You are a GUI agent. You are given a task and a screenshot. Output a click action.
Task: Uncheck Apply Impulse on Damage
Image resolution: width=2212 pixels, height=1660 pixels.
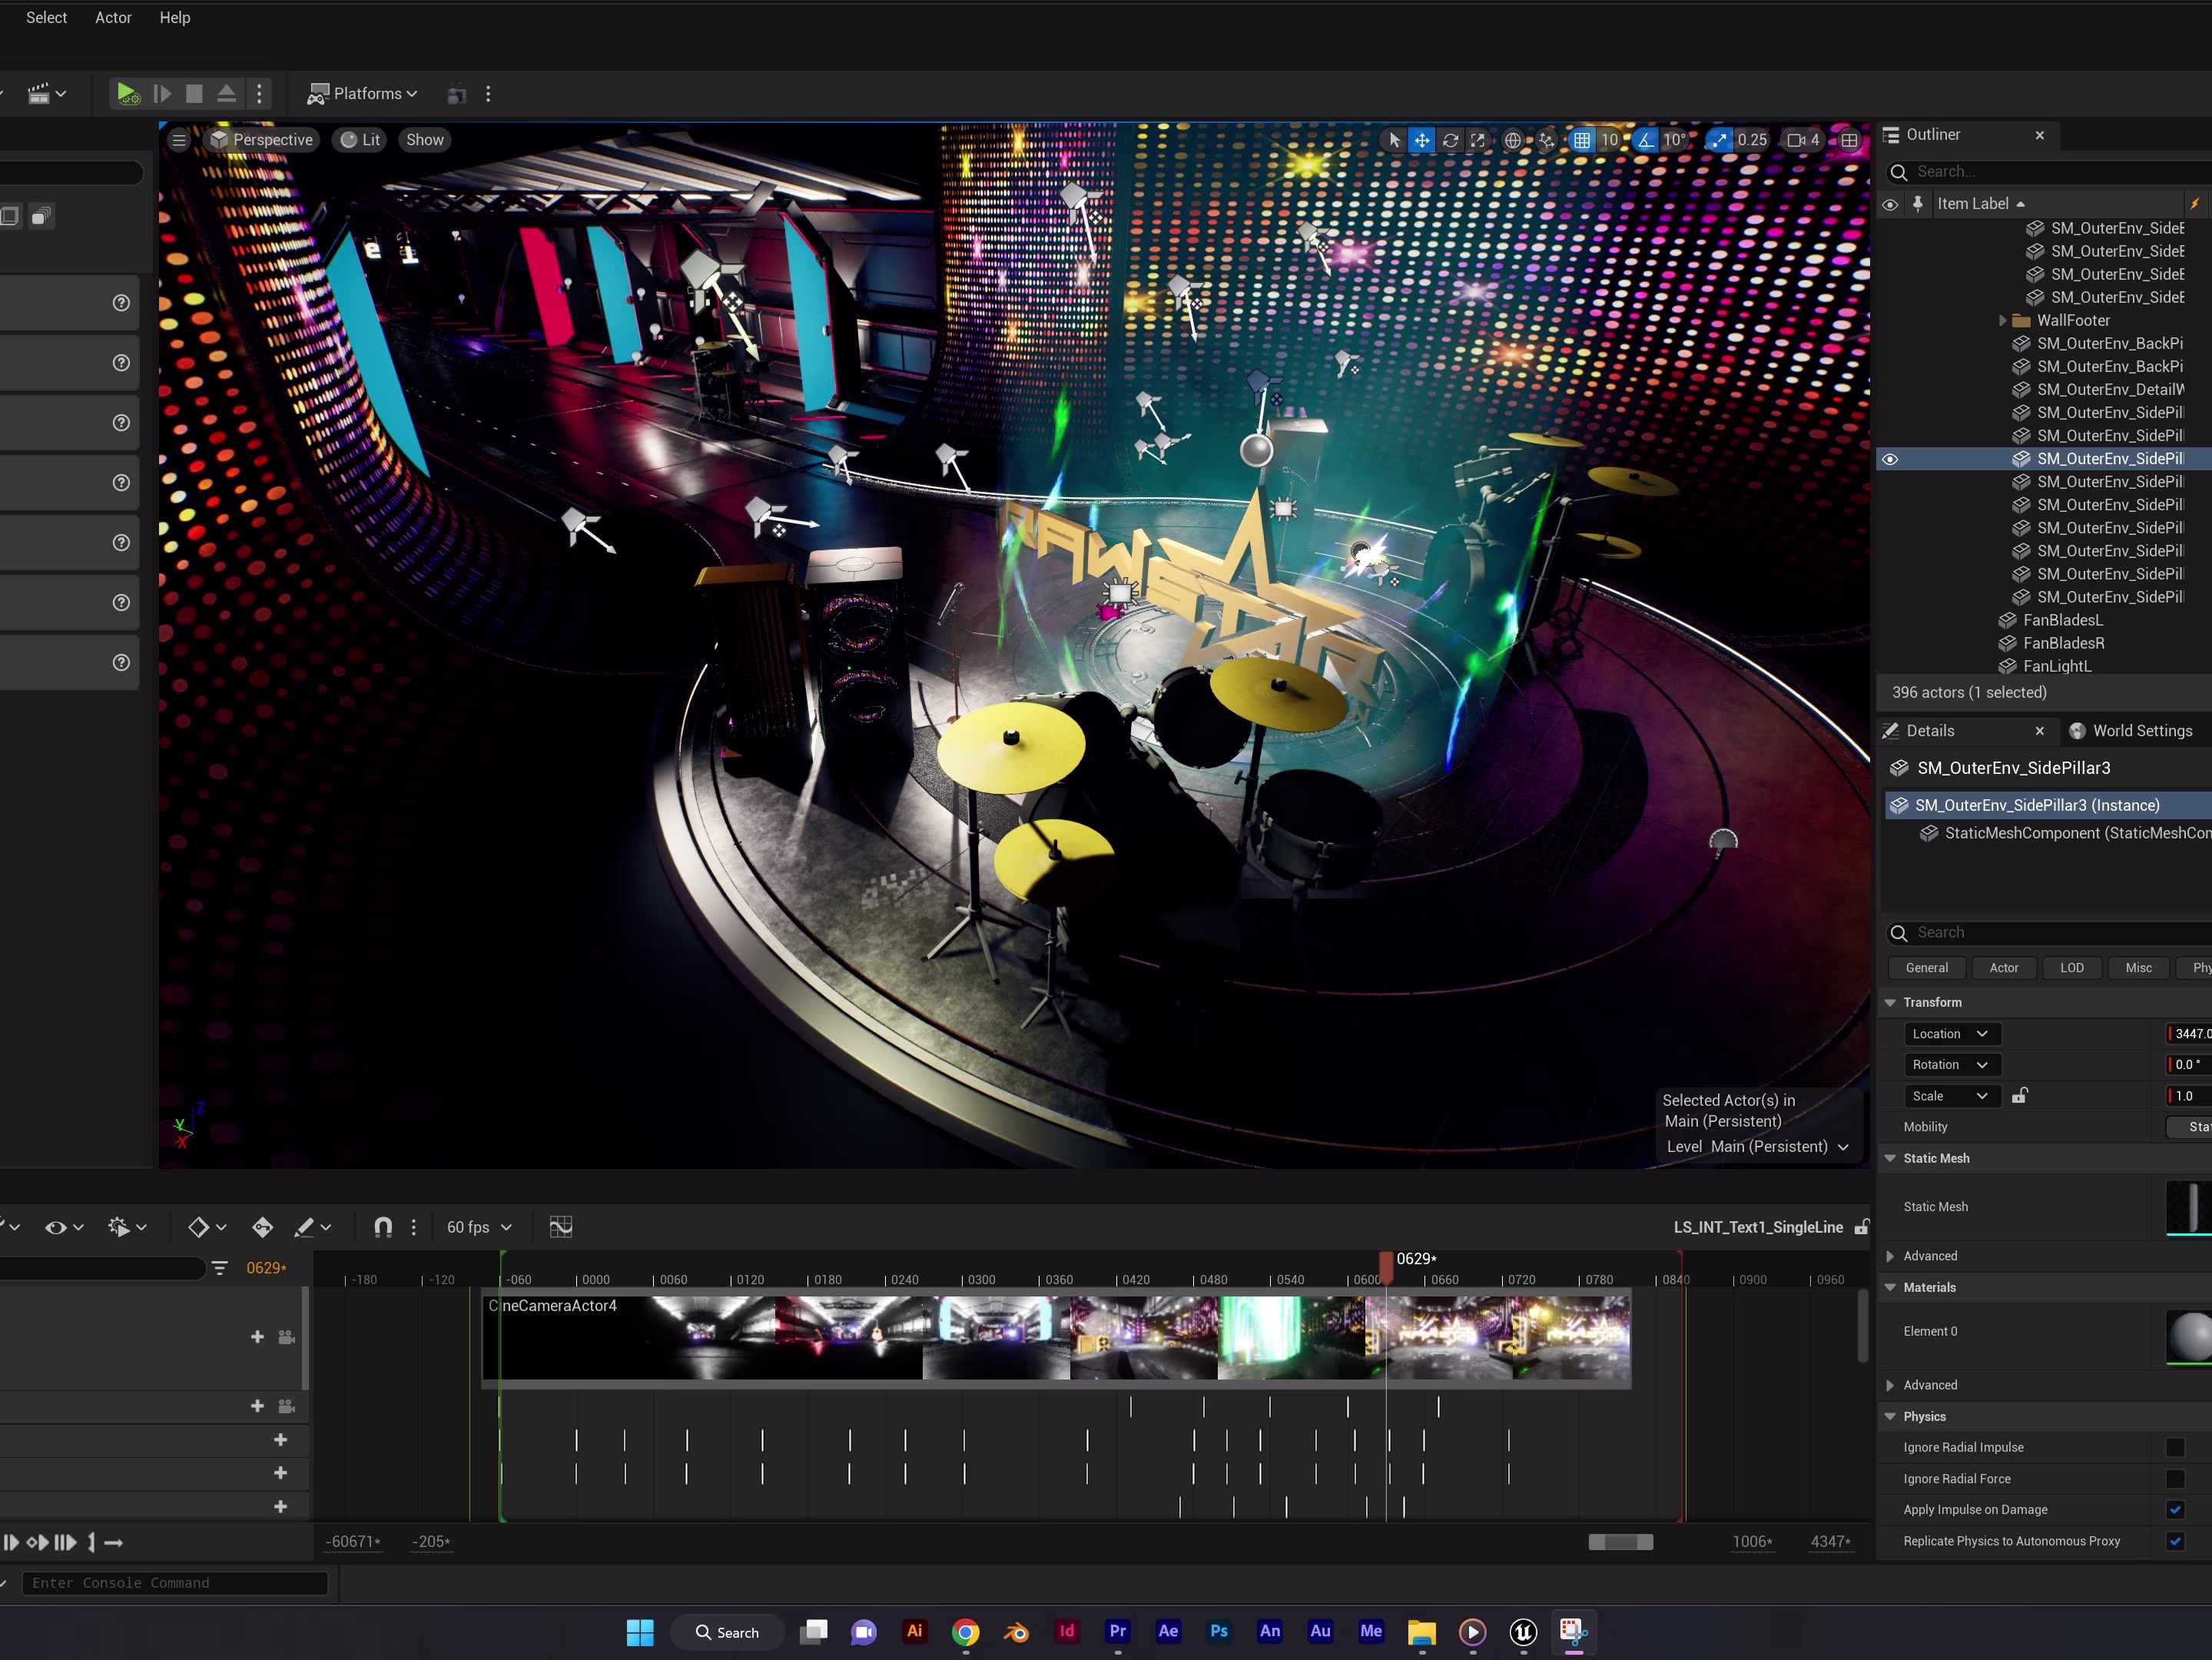(2174, 1510)
